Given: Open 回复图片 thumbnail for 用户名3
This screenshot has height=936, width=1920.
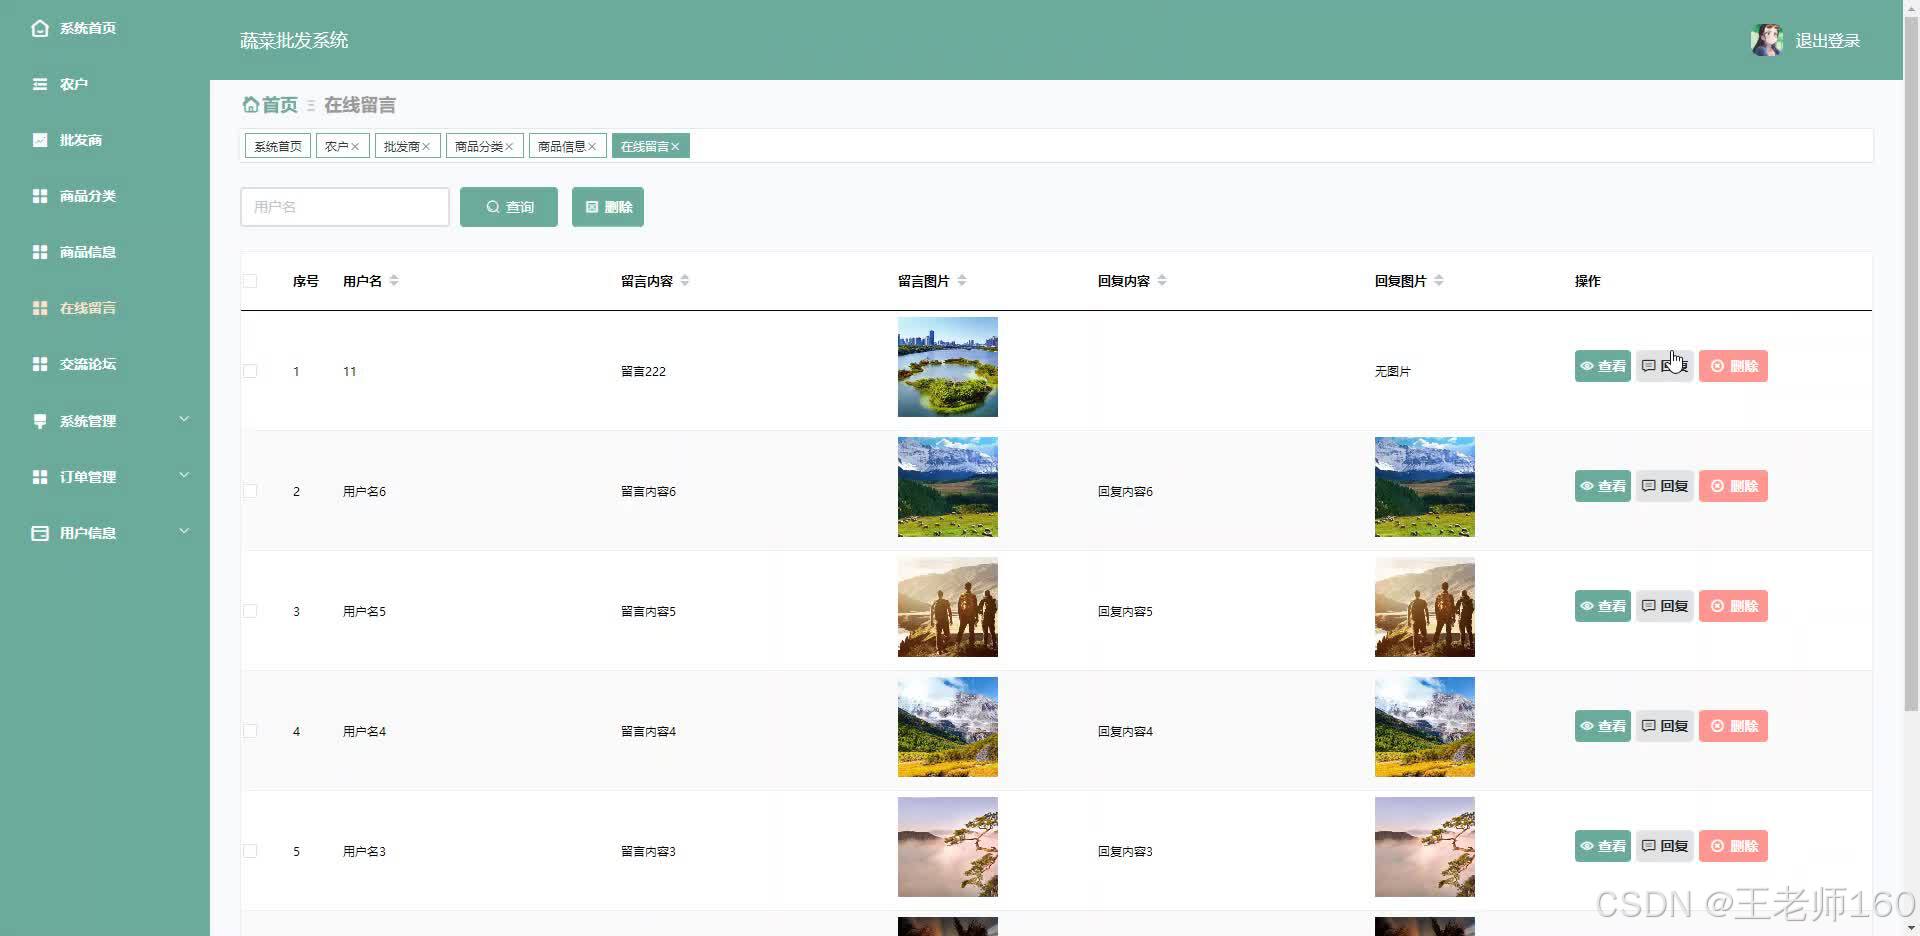Looking at the screenshot, I should (1425, 847).
